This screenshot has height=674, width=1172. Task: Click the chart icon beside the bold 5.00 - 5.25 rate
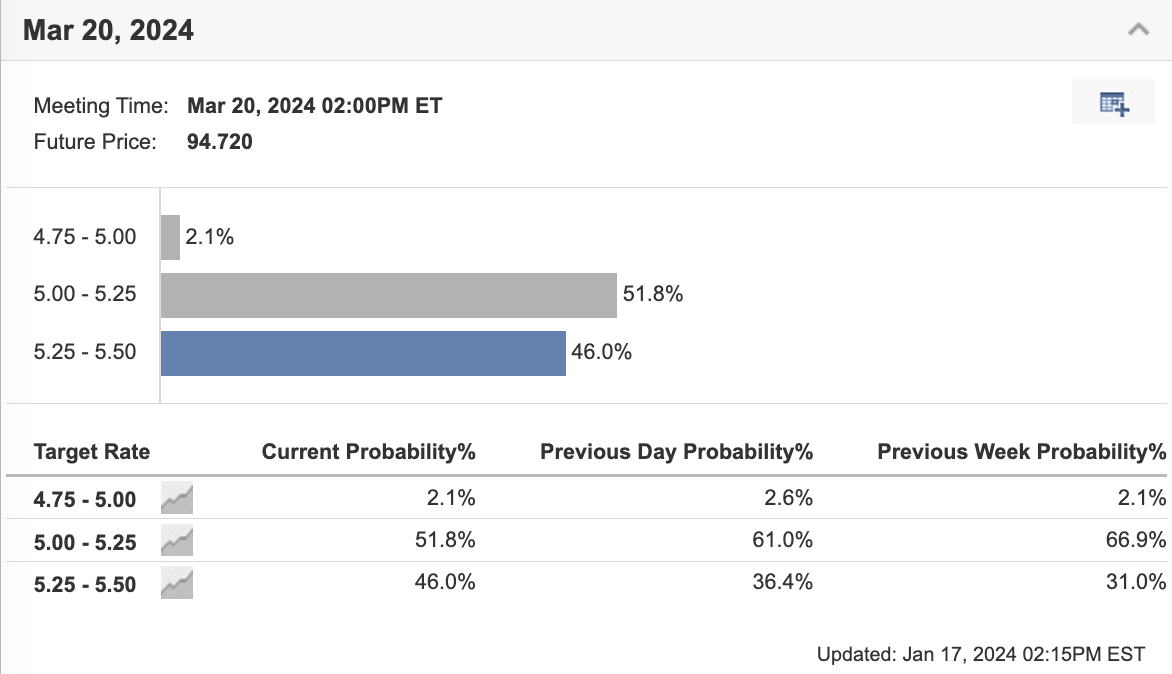175,540
